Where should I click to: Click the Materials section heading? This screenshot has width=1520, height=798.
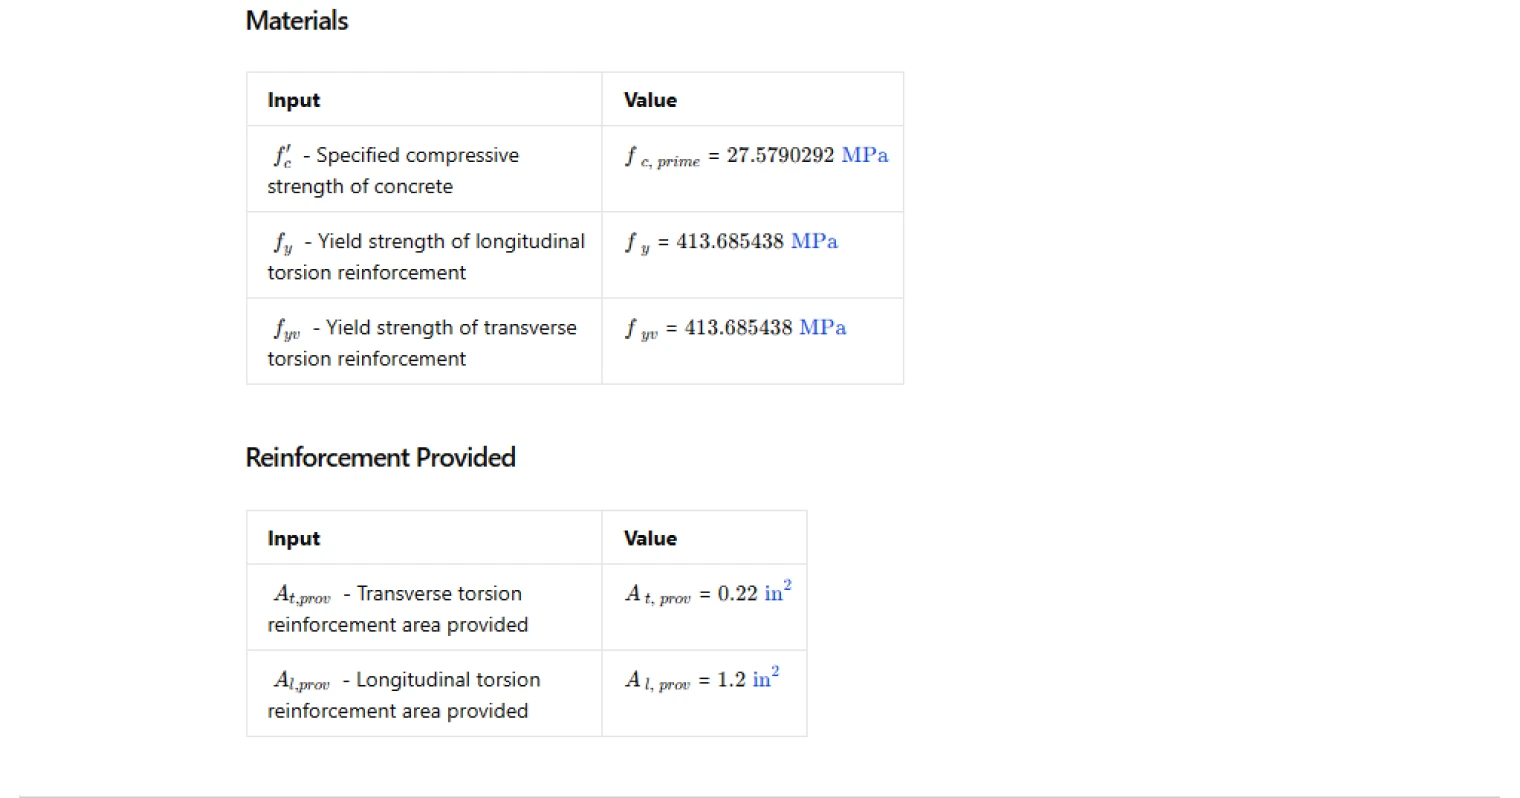point(297,21)
